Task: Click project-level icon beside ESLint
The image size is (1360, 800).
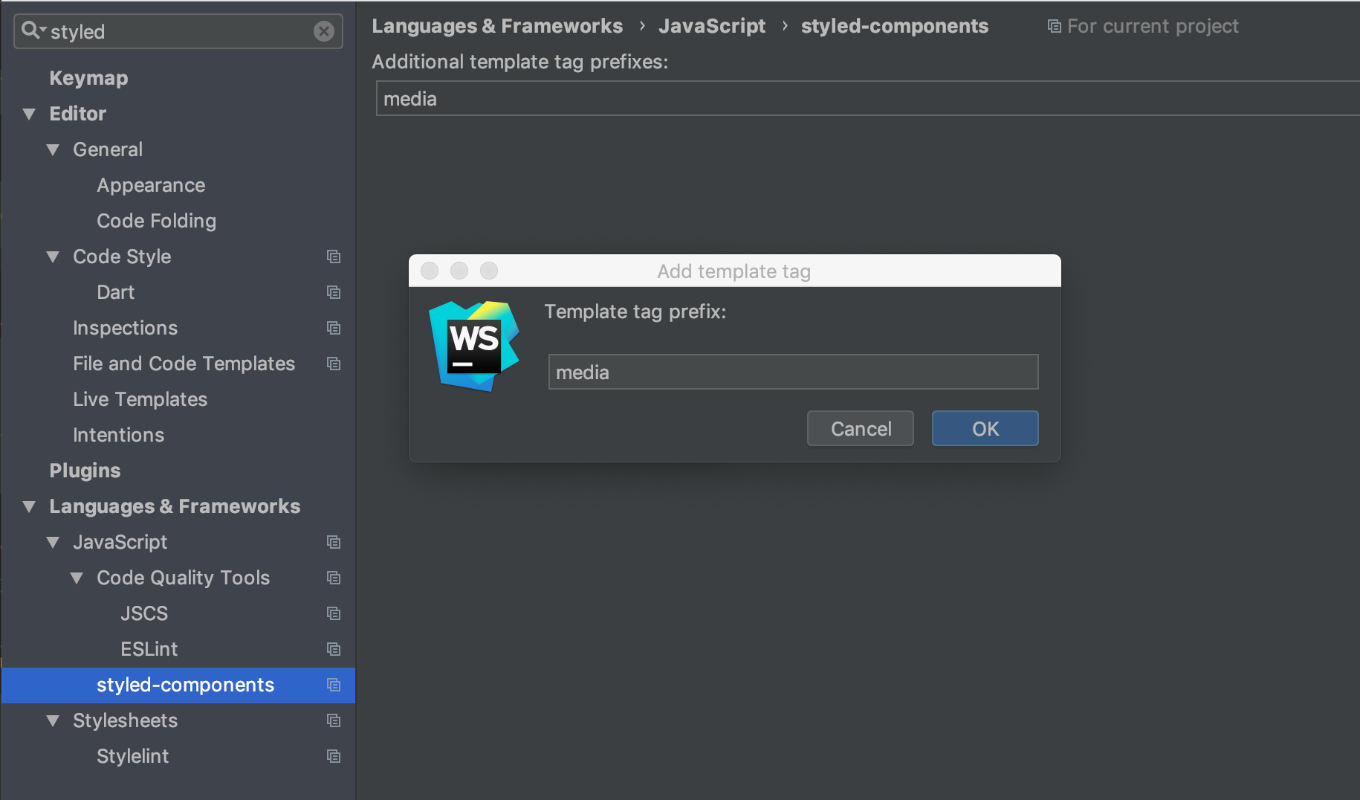Action: [x=334, y=650]
